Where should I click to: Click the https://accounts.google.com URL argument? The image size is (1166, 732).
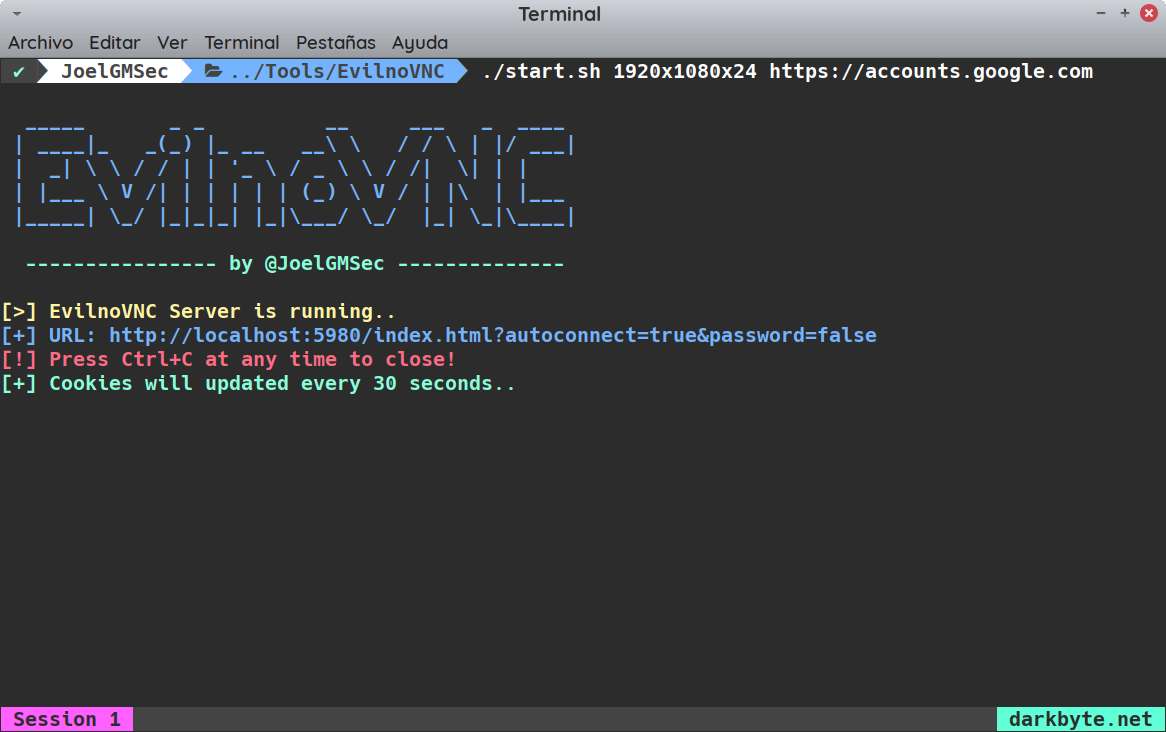click(931, 71)
